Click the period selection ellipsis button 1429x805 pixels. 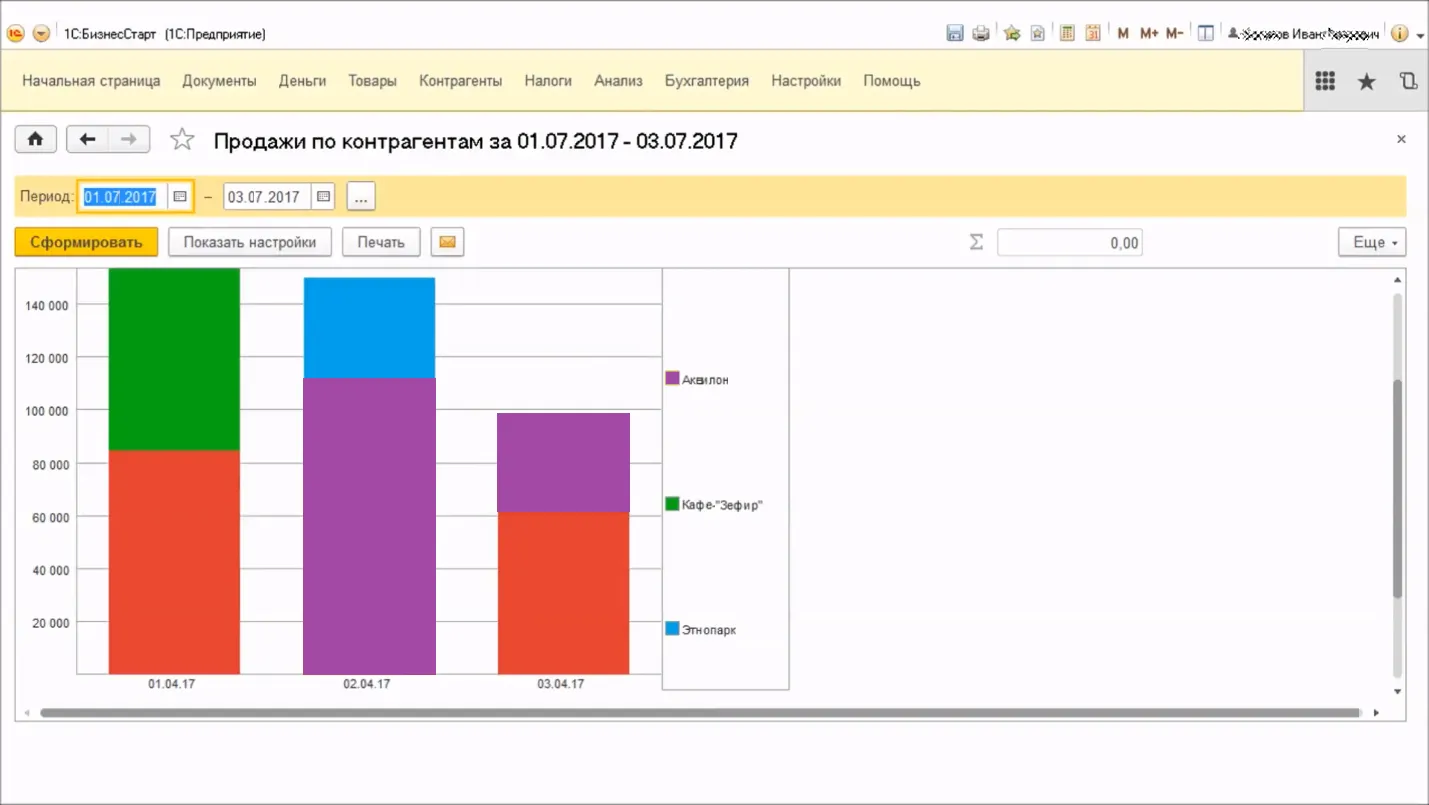coord(361,197)
